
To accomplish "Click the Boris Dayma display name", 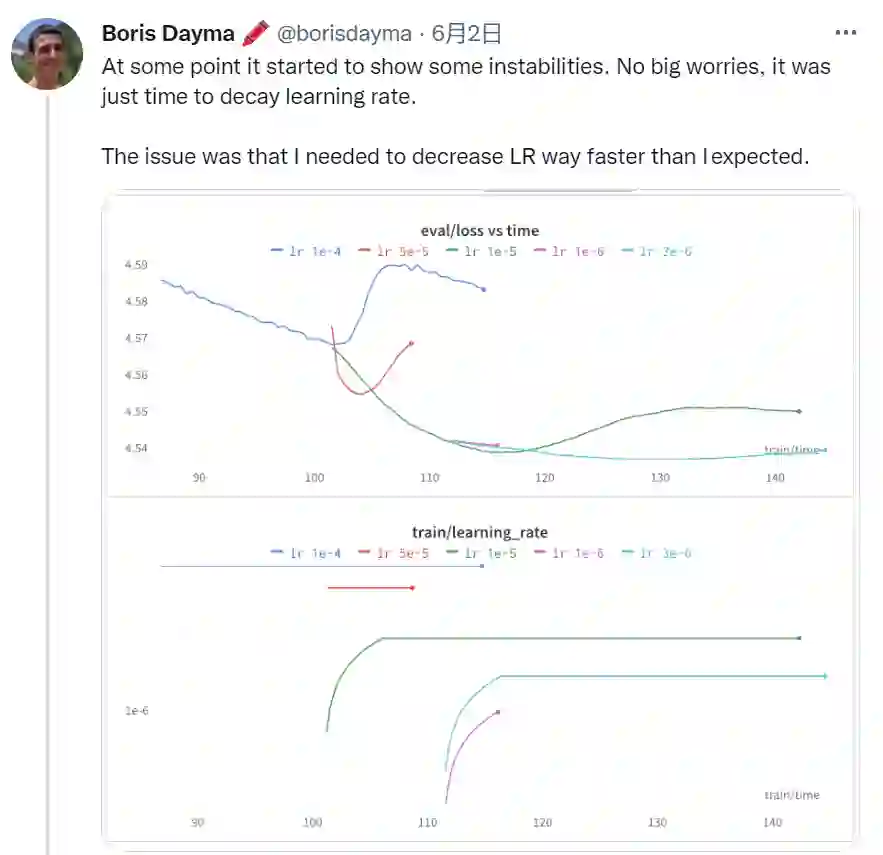I will pyautogui.click(x=168, y=34).
